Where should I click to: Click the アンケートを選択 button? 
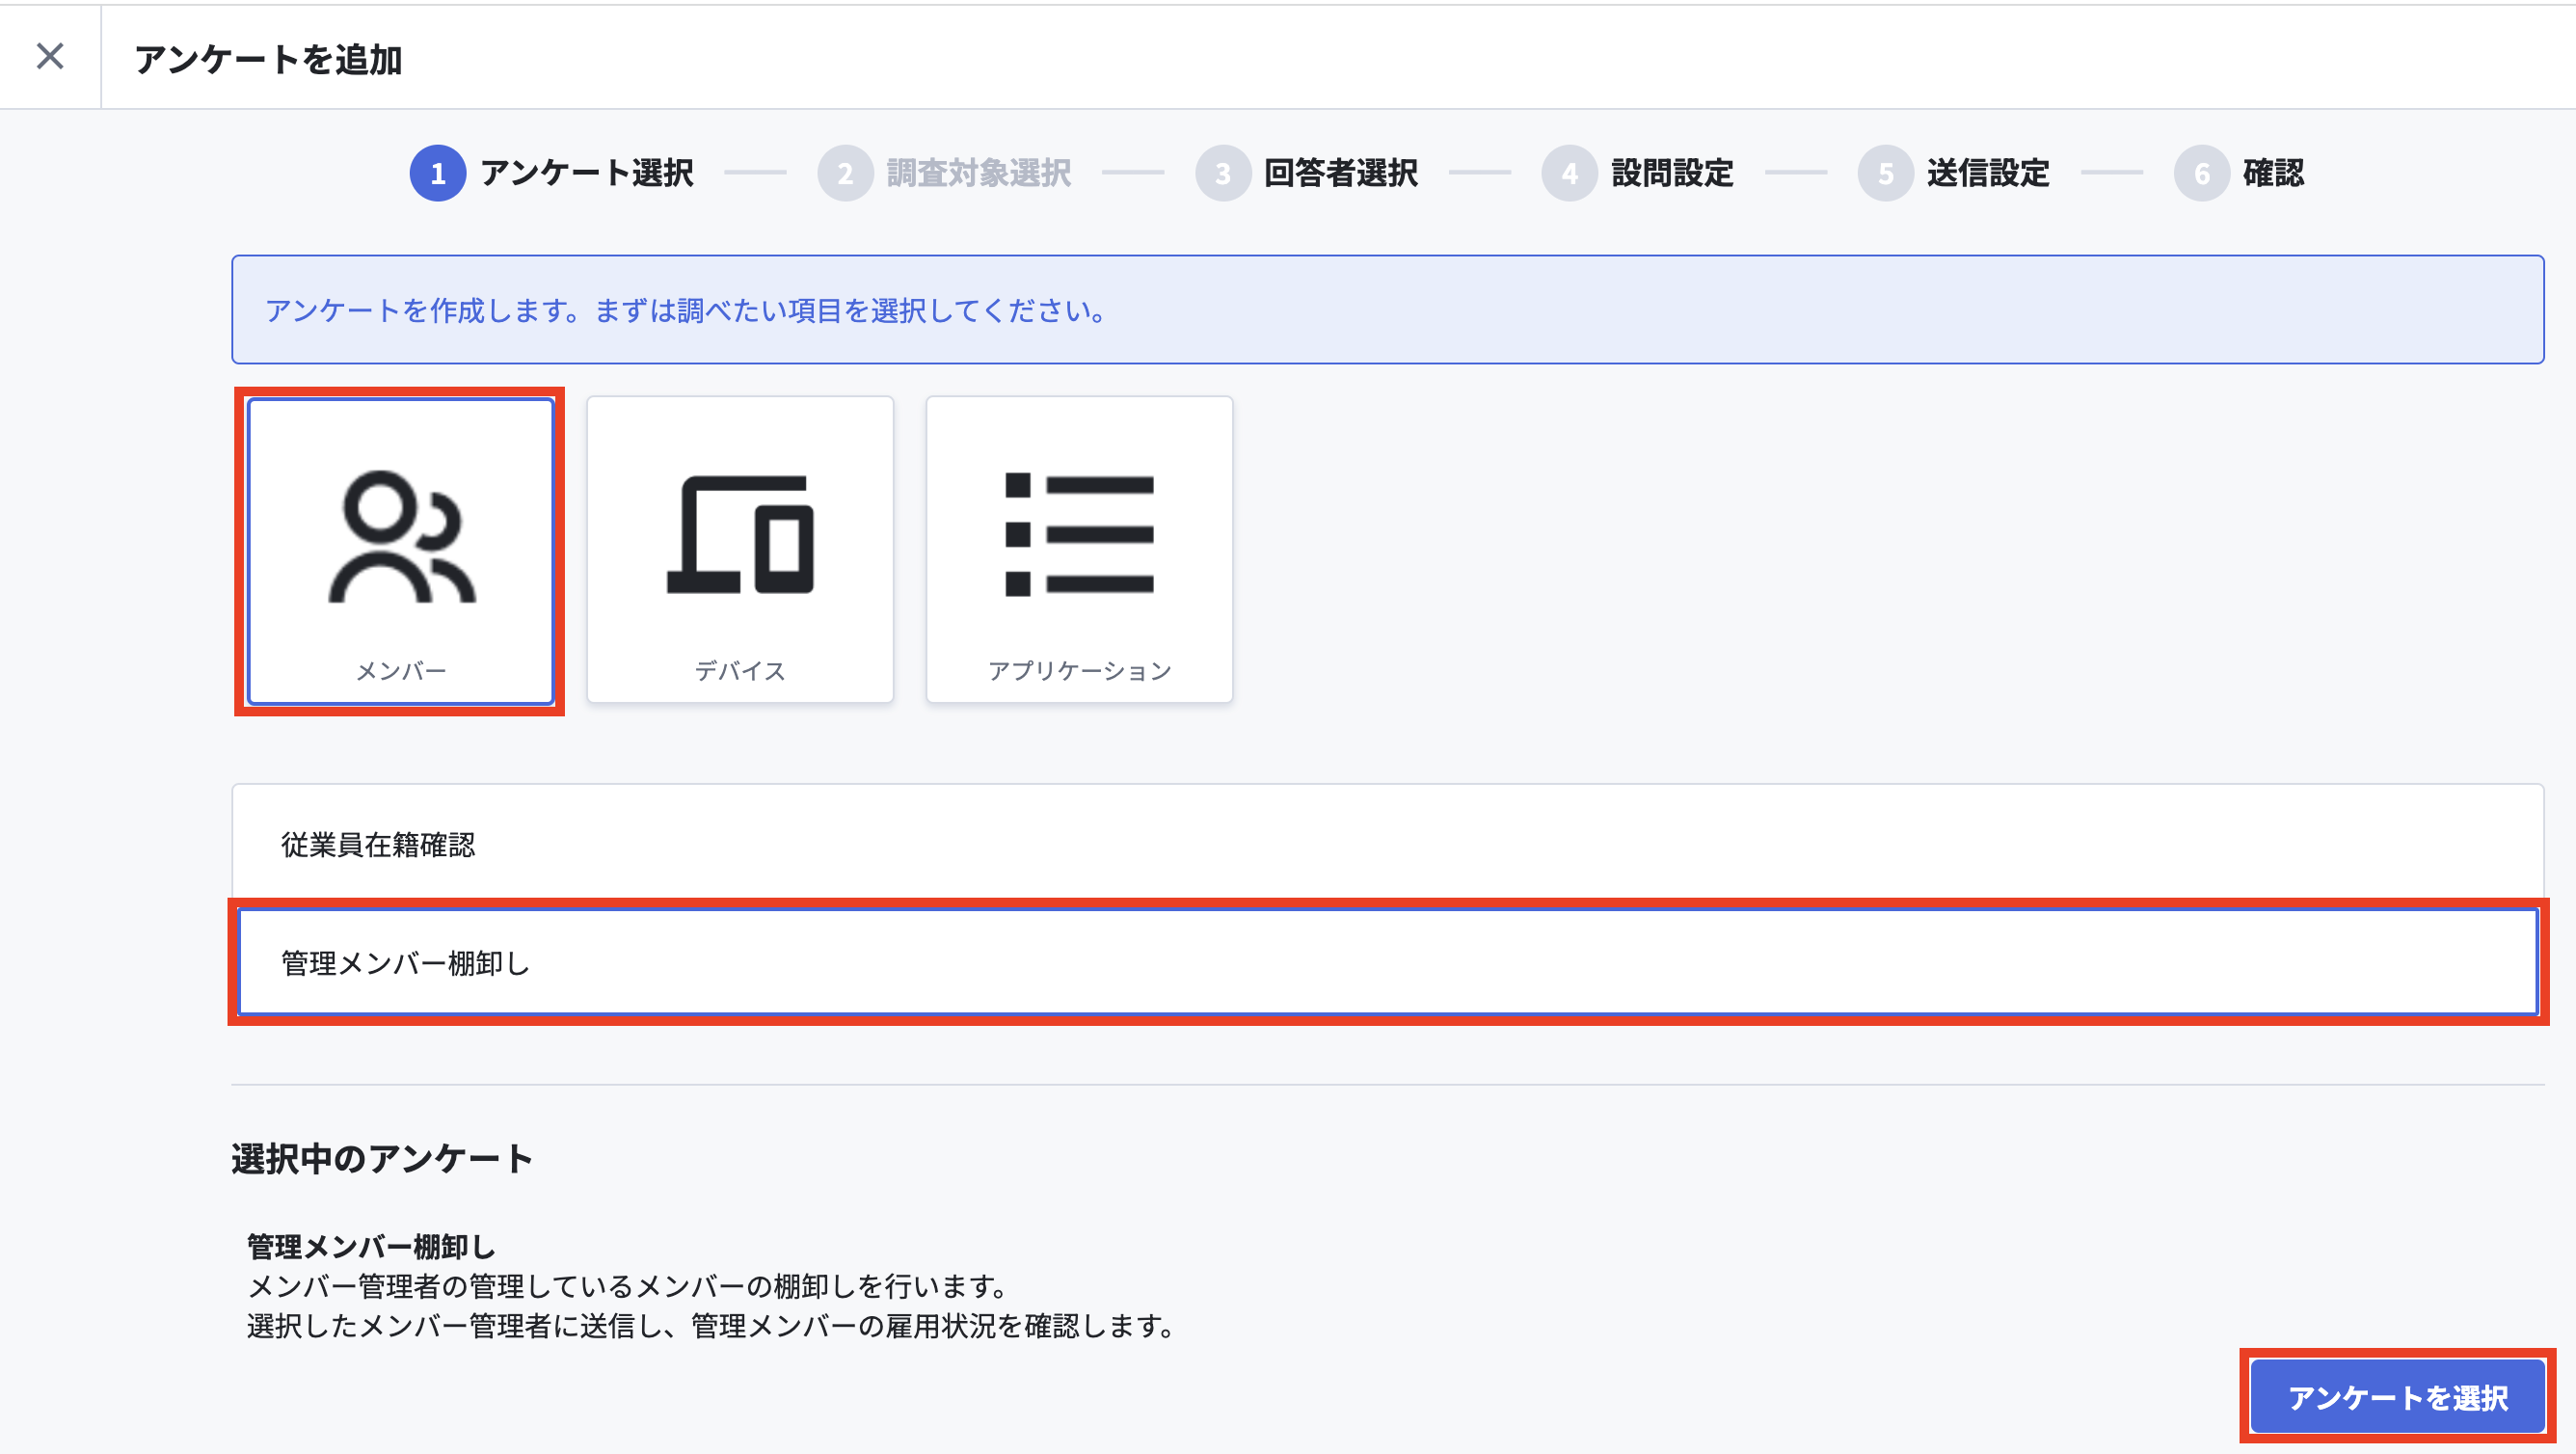[2397, 1396]
